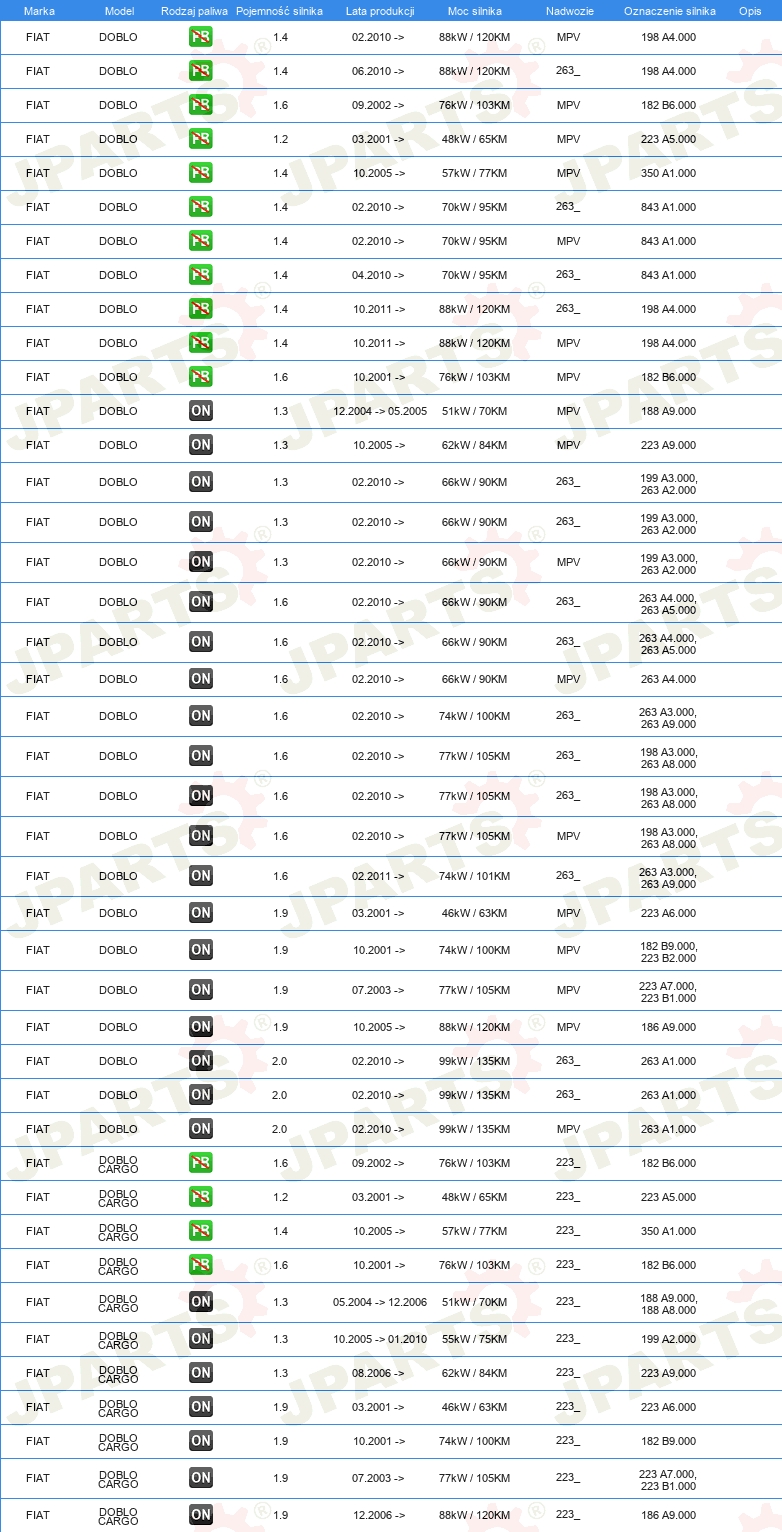Click the Lata produkcji column header
Screen dimensions: 782x1532
379,11
